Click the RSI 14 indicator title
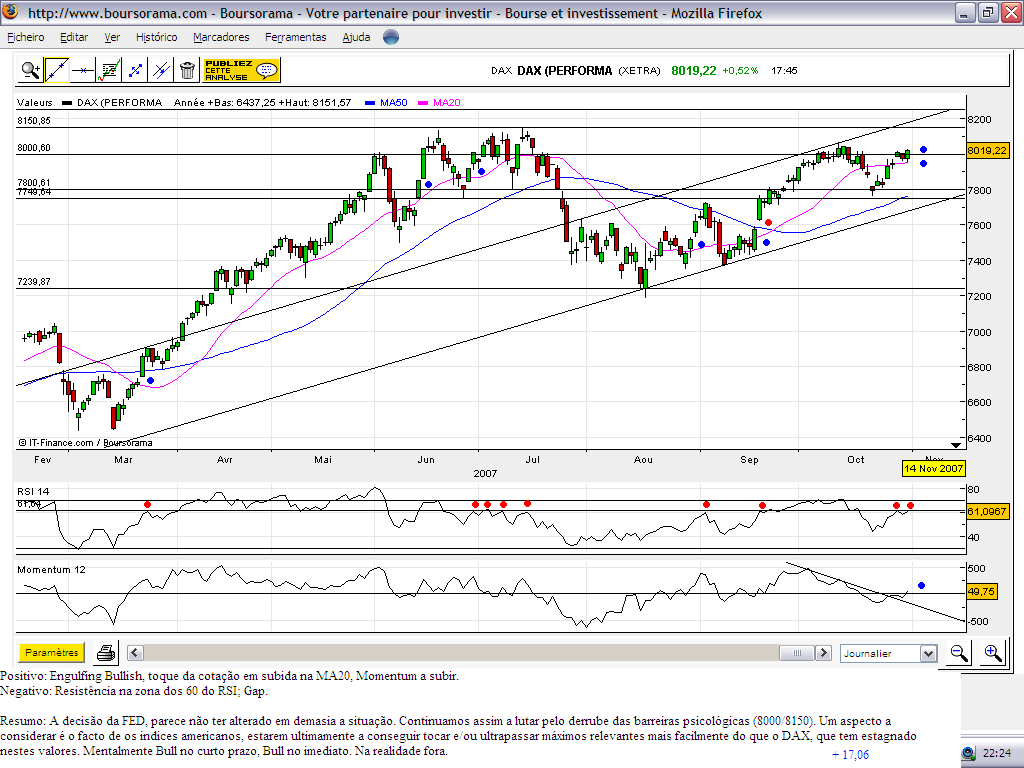The width and height of the screenshot is (1024, 768). tap(33, 492)
